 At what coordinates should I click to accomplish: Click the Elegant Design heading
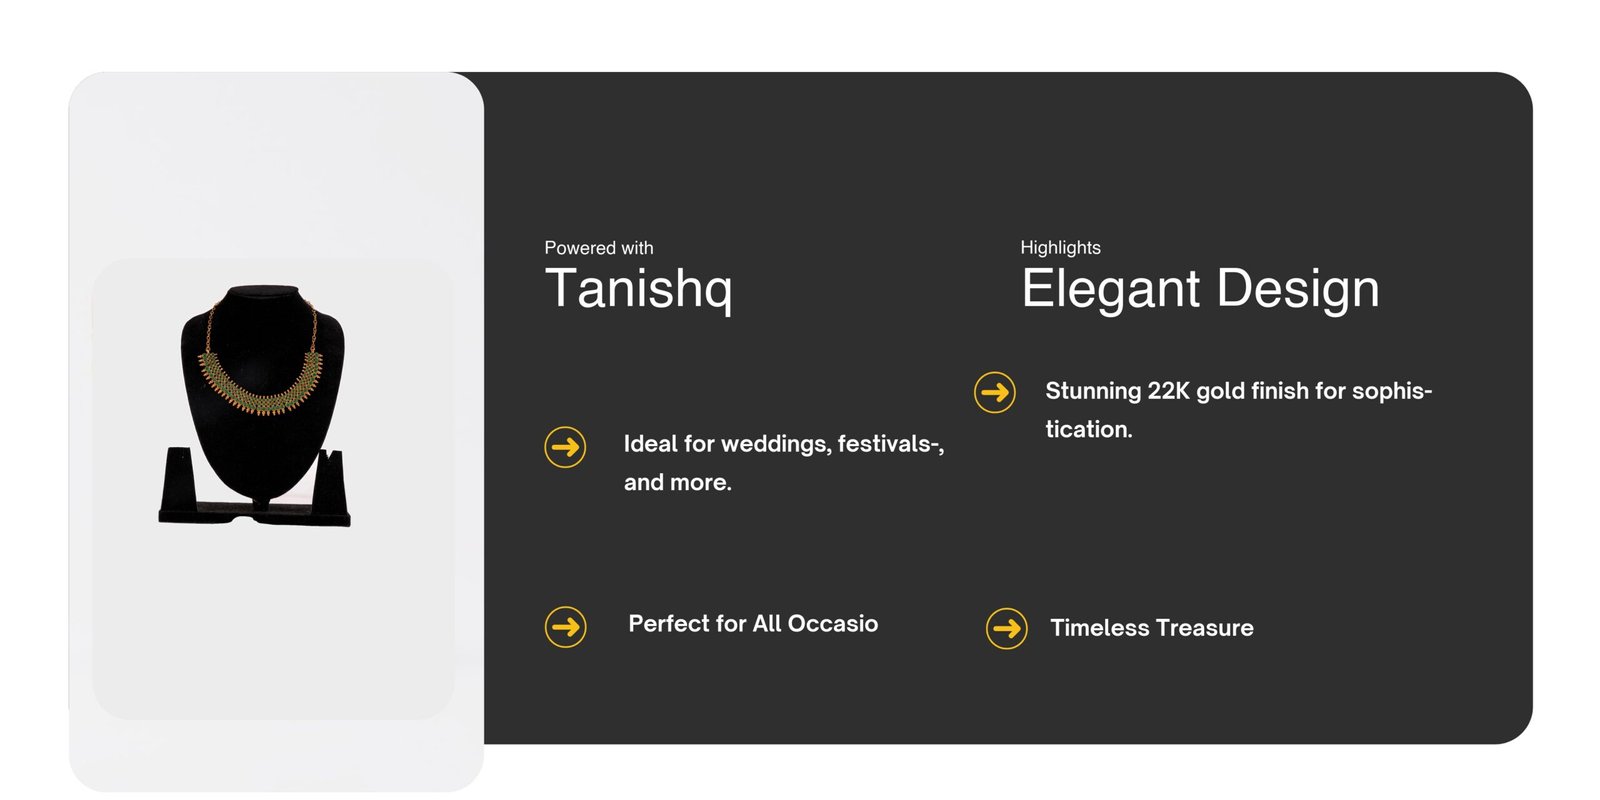click(1199, 288)
